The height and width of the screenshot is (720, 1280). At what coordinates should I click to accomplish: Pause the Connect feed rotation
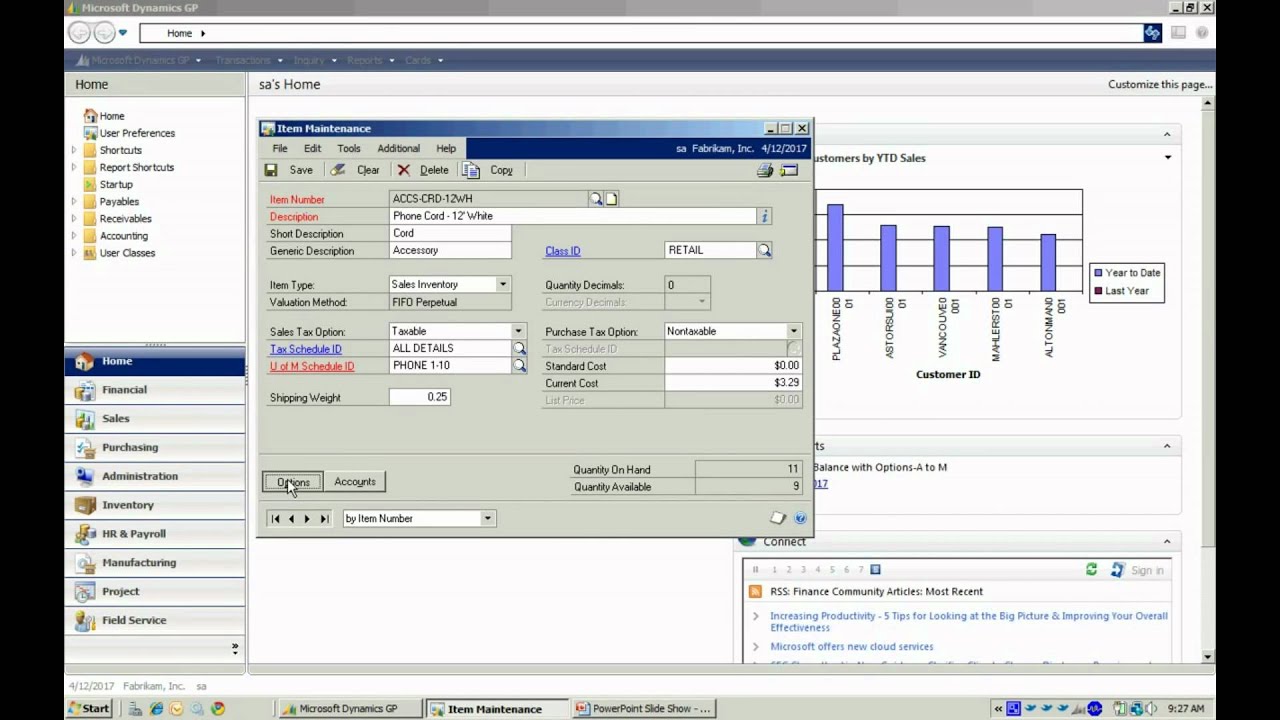tap(756, 570)
